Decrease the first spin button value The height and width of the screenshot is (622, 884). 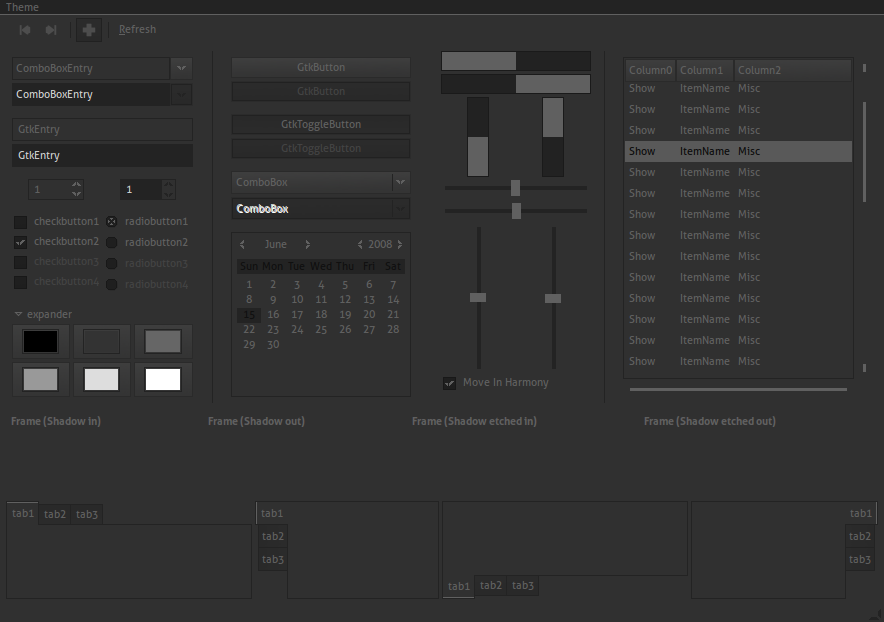point(77,193)
